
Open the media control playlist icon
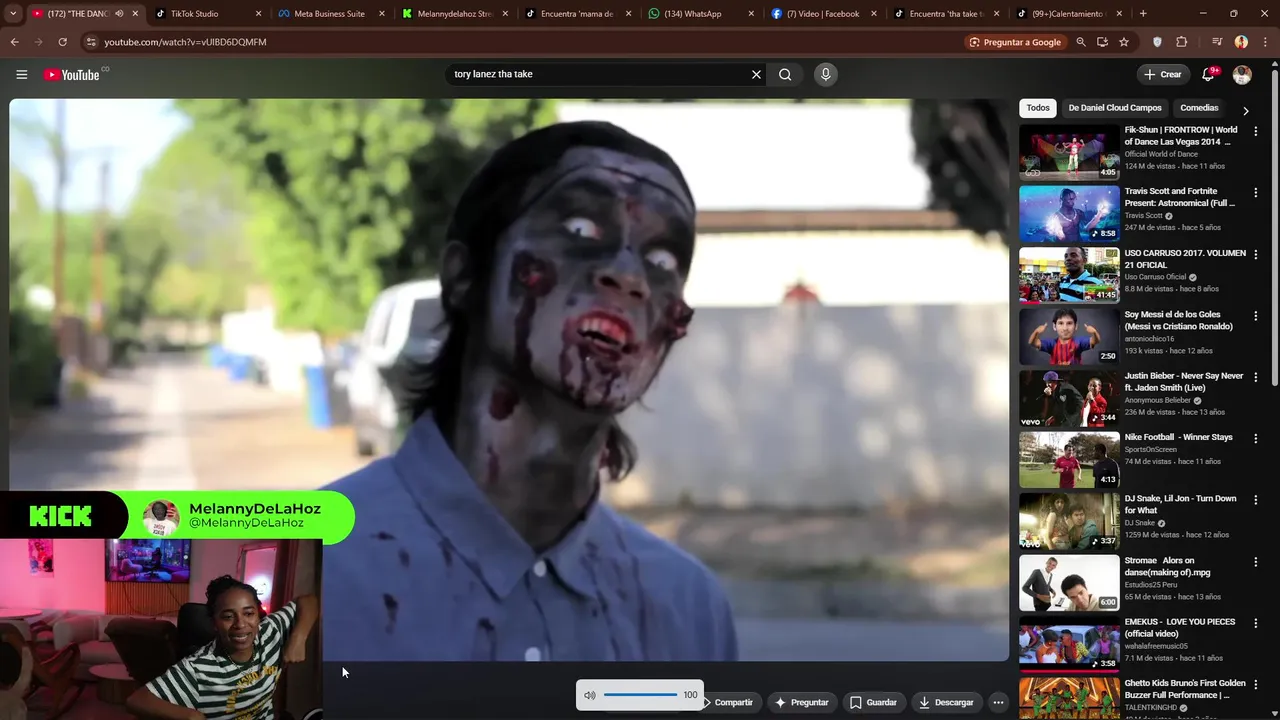tap(1216, 42)
